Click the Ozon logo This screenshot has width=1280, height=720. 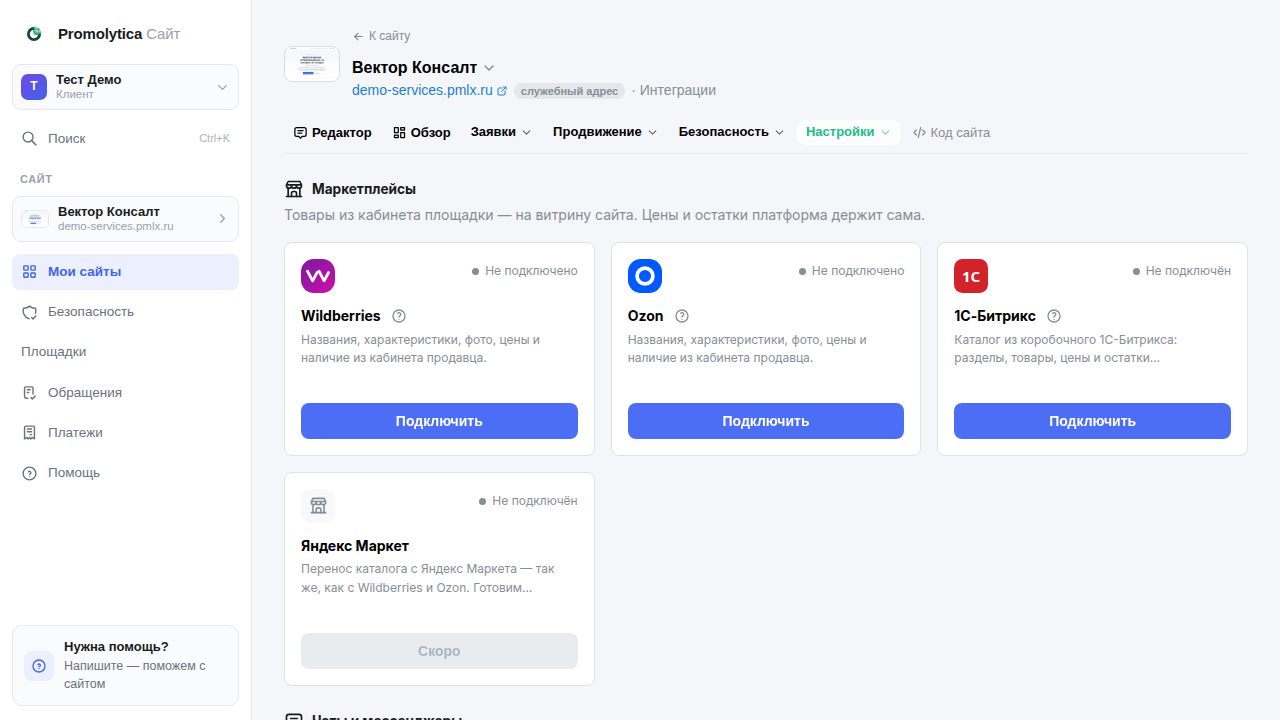pos(645,276)
